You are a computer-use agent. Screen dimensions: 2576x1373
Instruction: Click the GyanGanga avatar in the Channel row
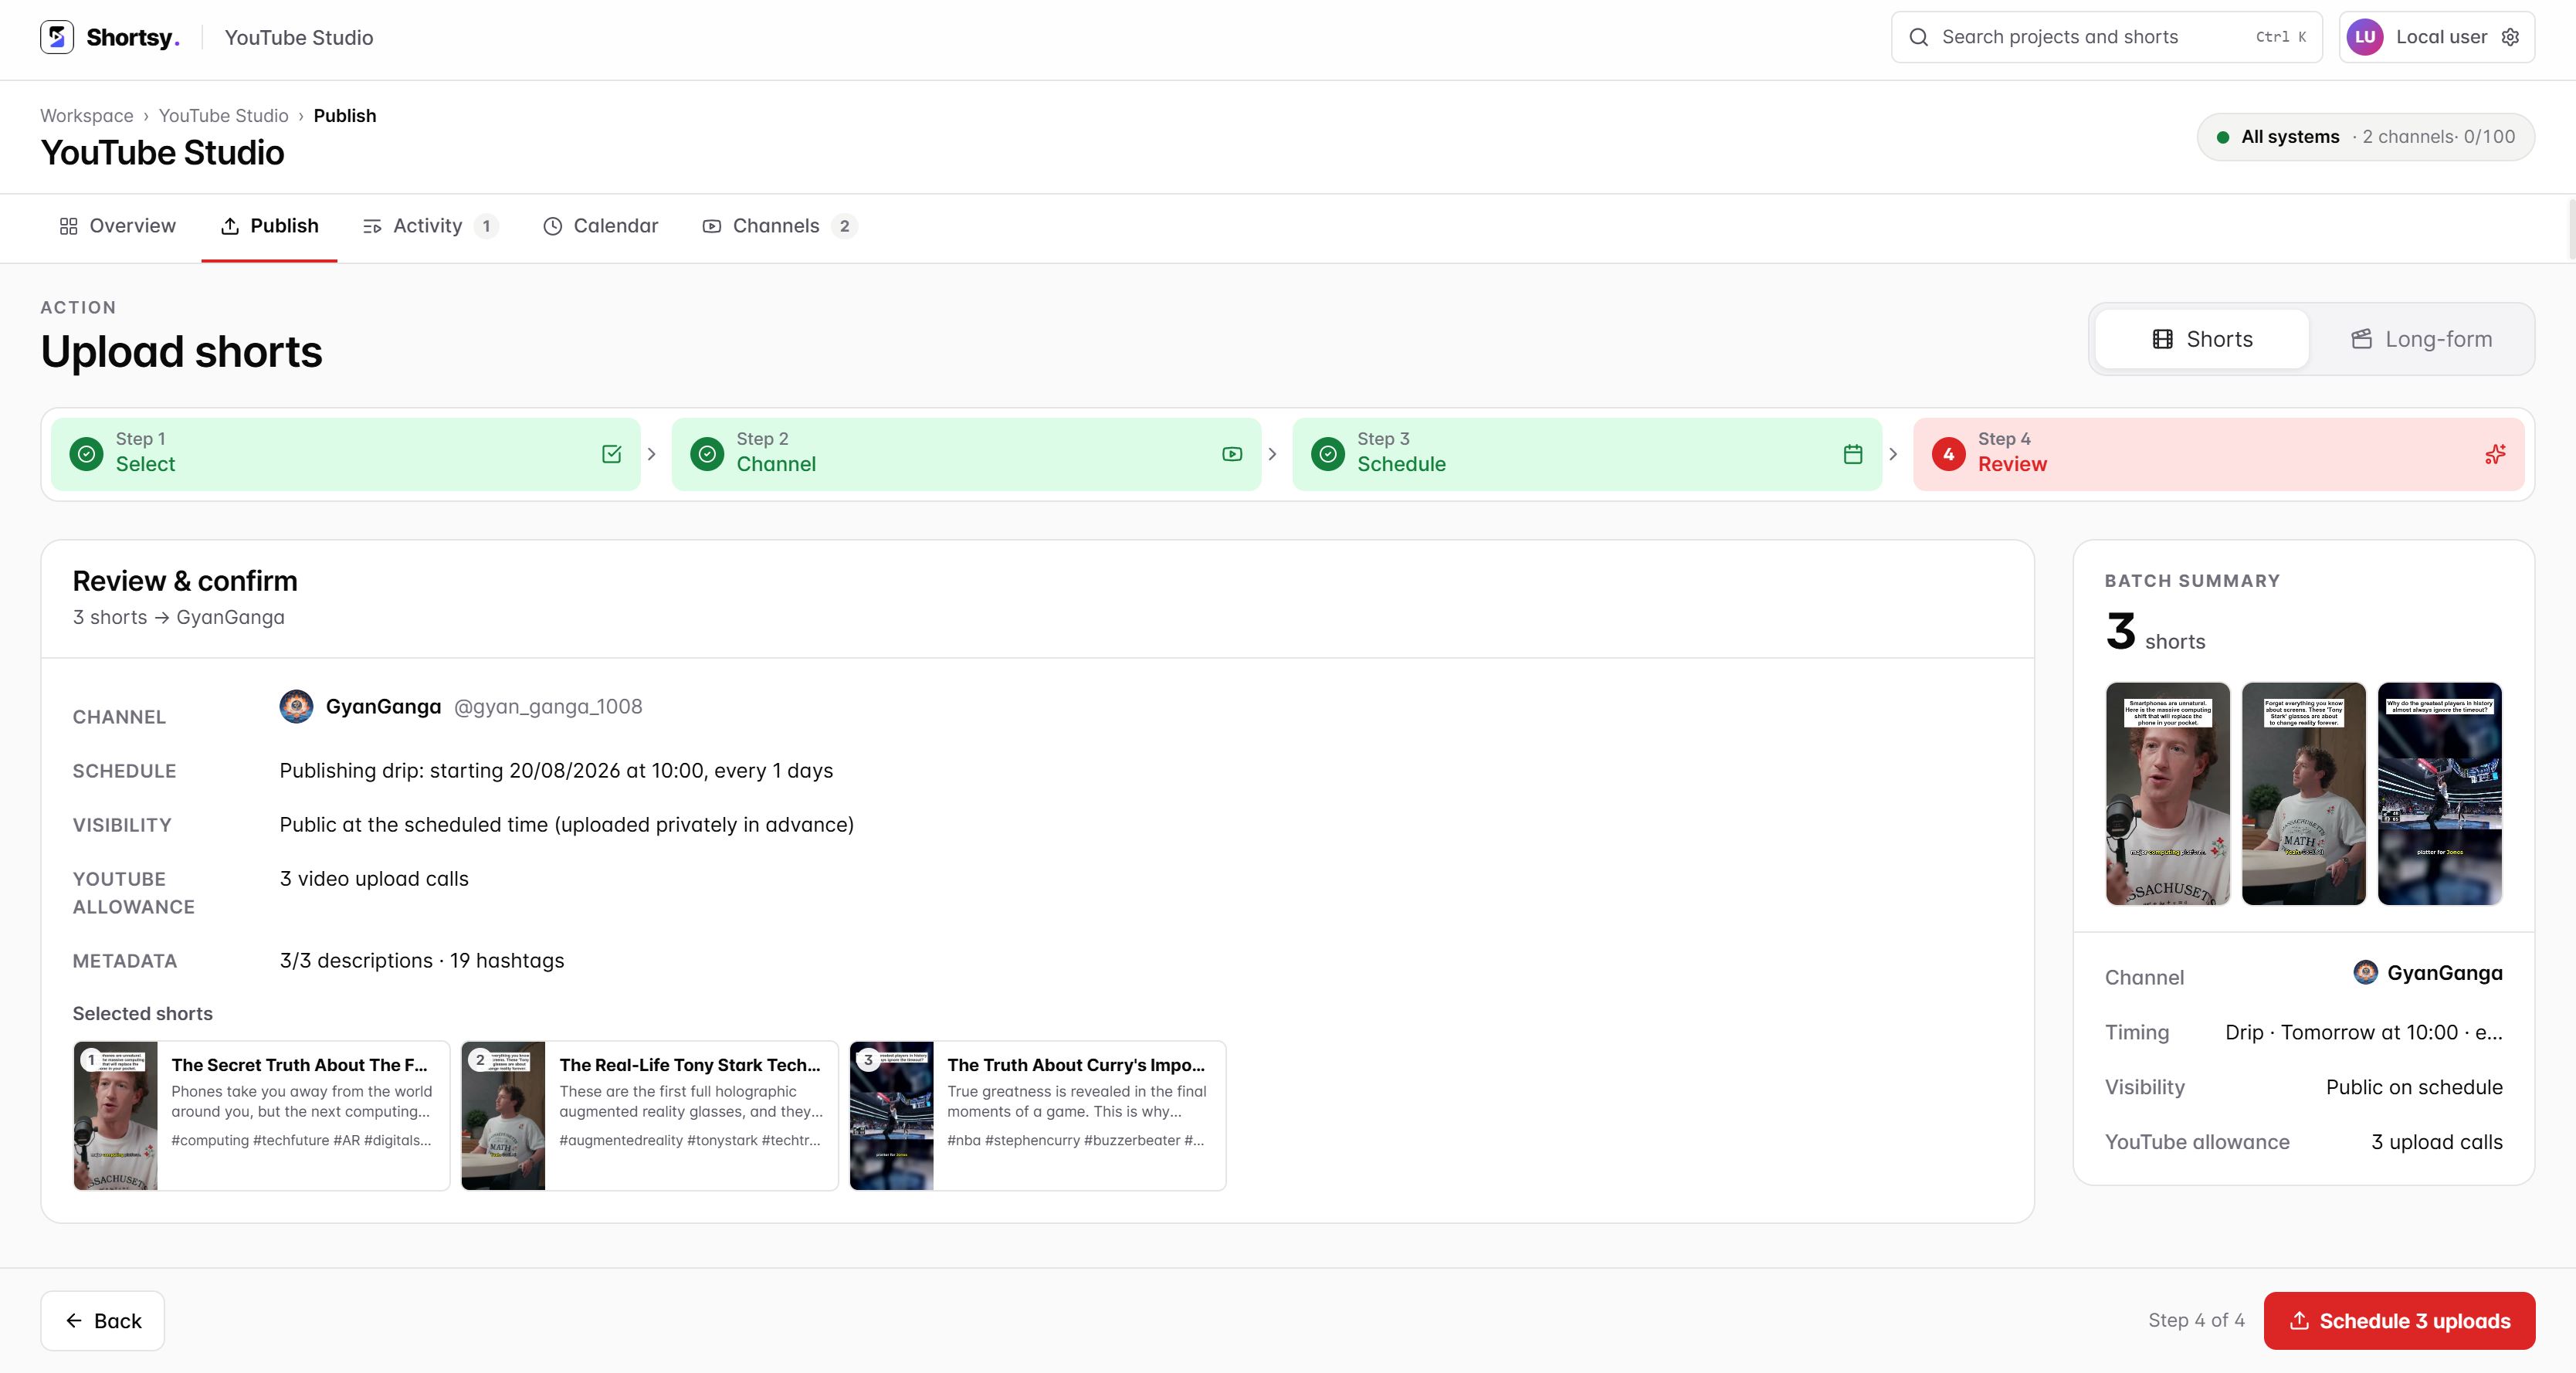(296, 706)
